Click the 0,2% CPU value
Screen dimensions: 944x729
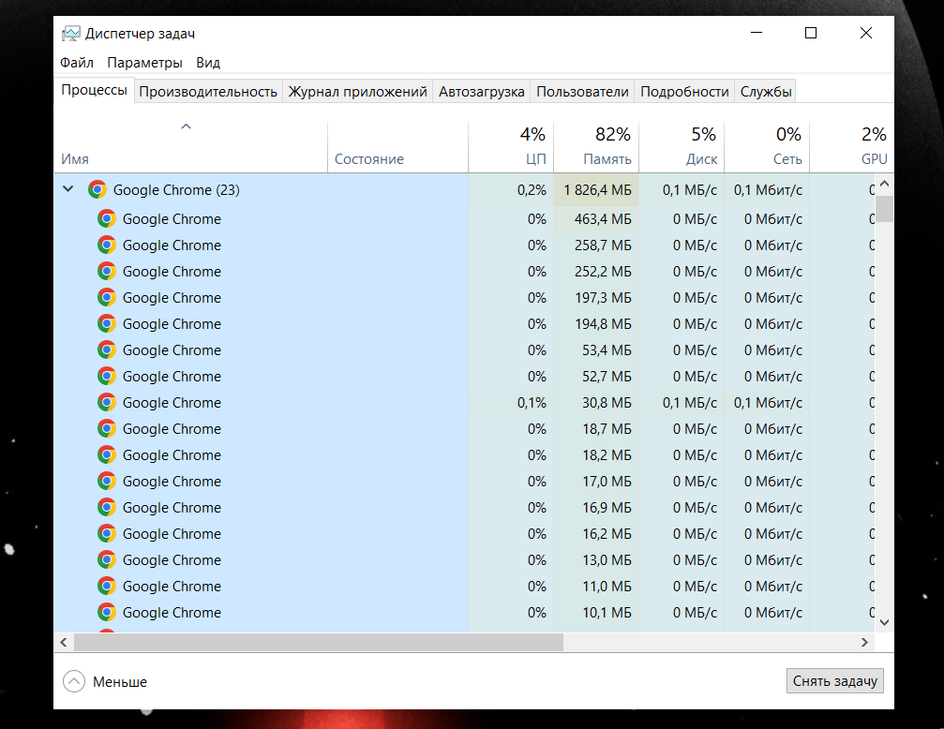point(532,190)
